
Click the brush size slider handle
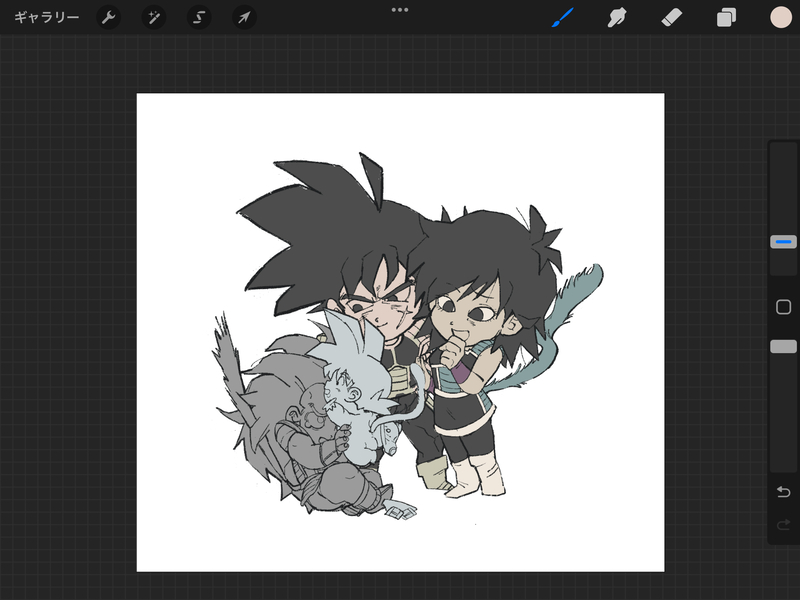coord(783,242)
